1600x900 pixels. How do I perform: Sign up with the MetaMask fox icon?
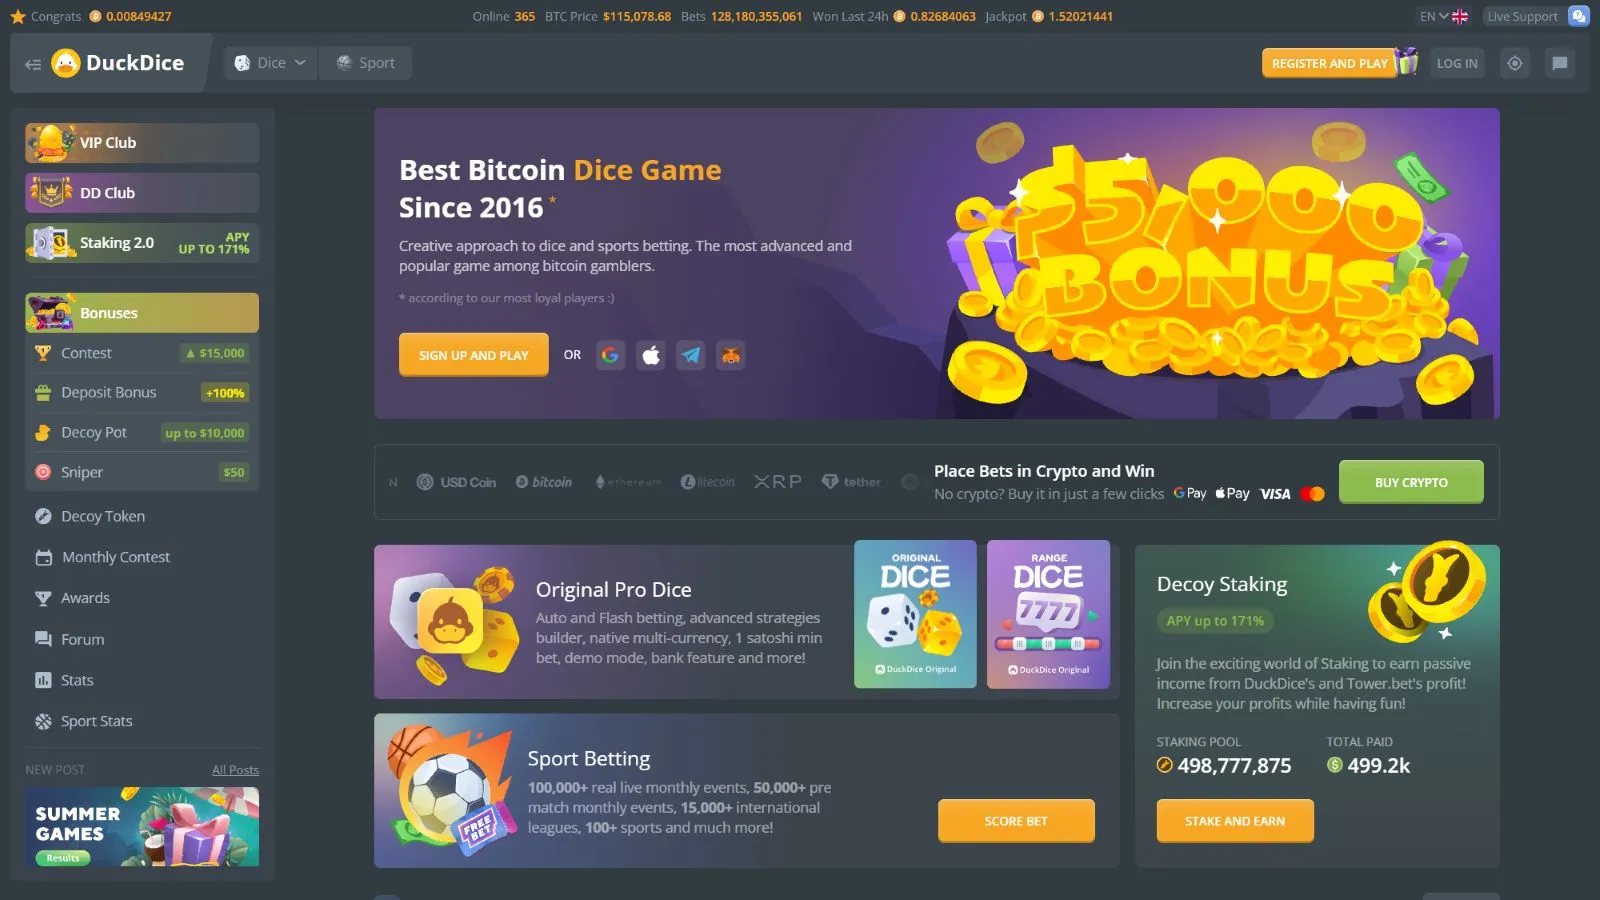coord(731,355)
